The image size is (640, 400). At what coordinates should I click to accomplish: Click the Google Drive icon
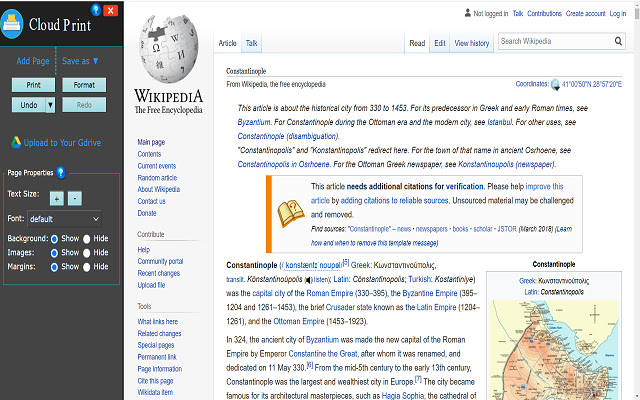click(16, 142)
